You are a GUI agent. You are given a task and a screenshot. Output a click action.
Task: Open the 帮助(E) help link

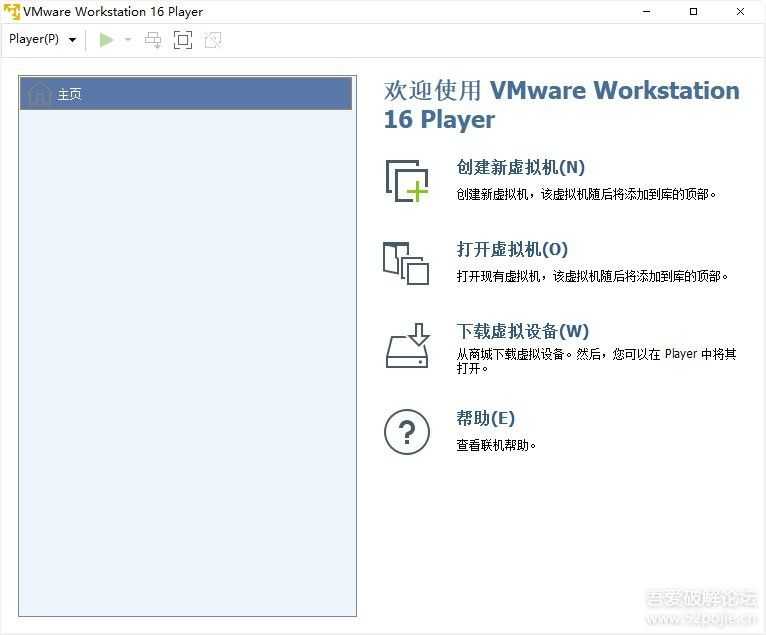click(485, 419)
